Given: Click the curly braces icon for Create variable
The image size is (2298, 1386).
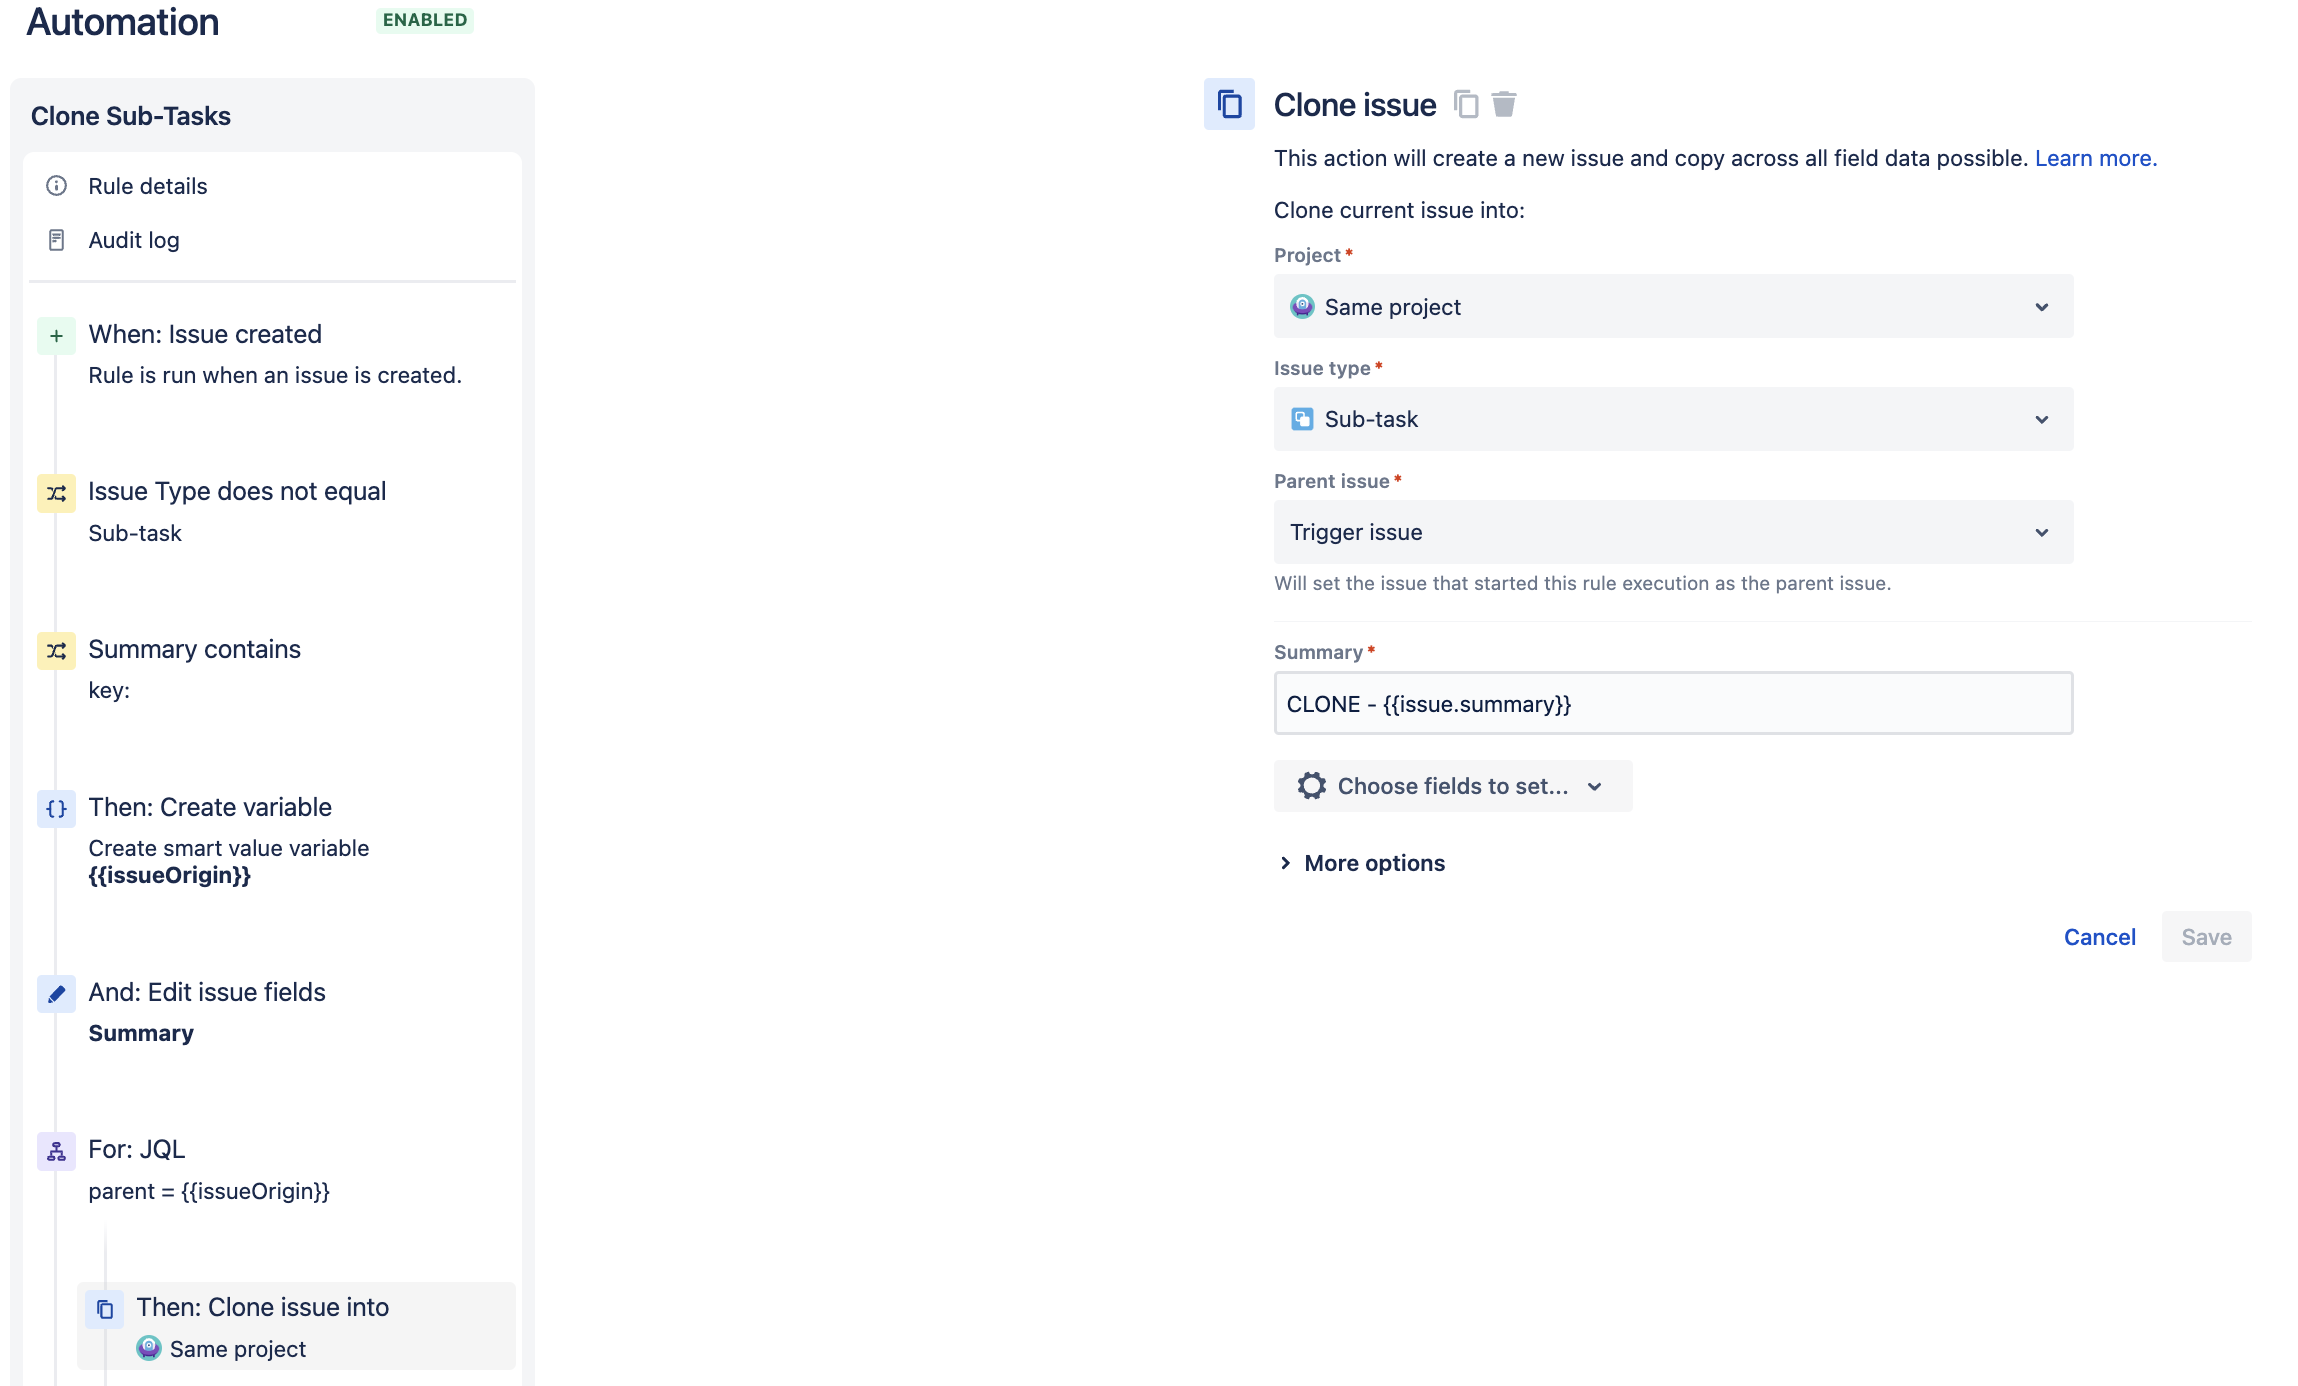Looking at the screenshot, I should (56, 809).
